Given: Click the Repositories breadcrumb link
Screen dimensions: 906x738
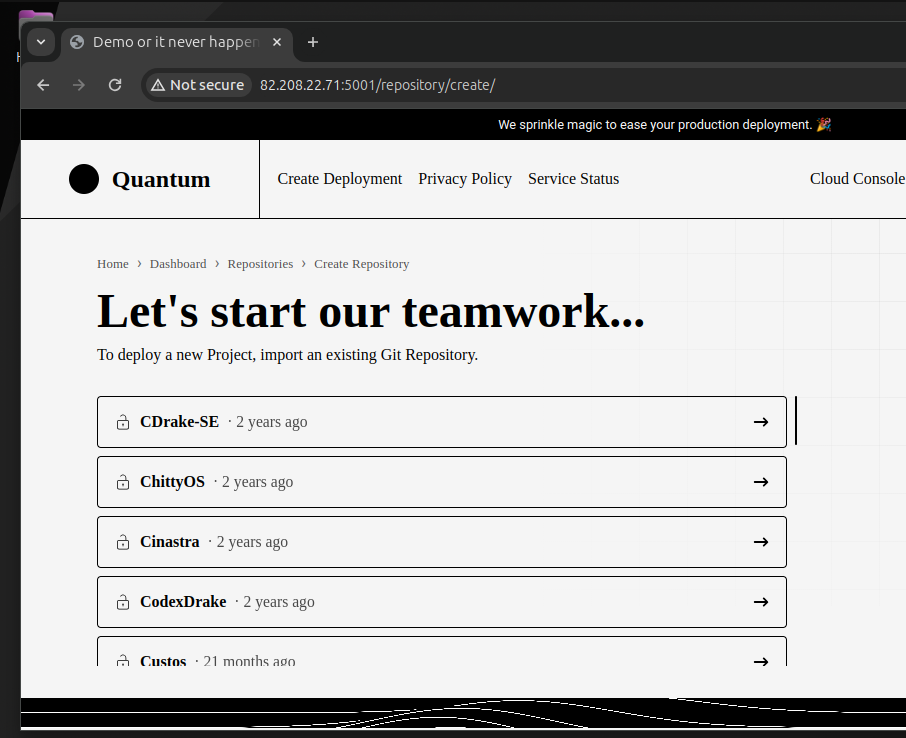Looking at the screenshot, I should click(x=260, y=263).
